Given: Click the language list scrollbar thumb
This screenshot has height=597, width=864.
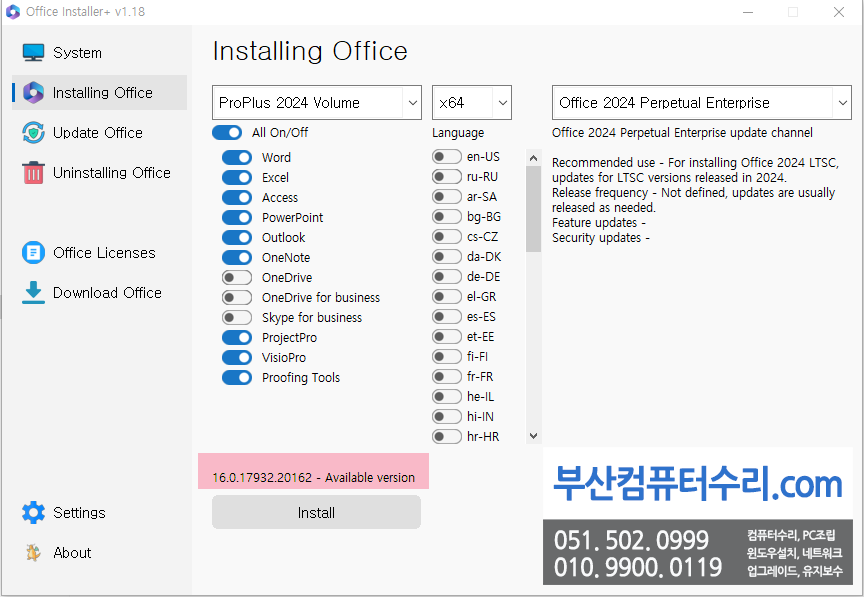Looking at the screenshot, I should pos(533,209).
